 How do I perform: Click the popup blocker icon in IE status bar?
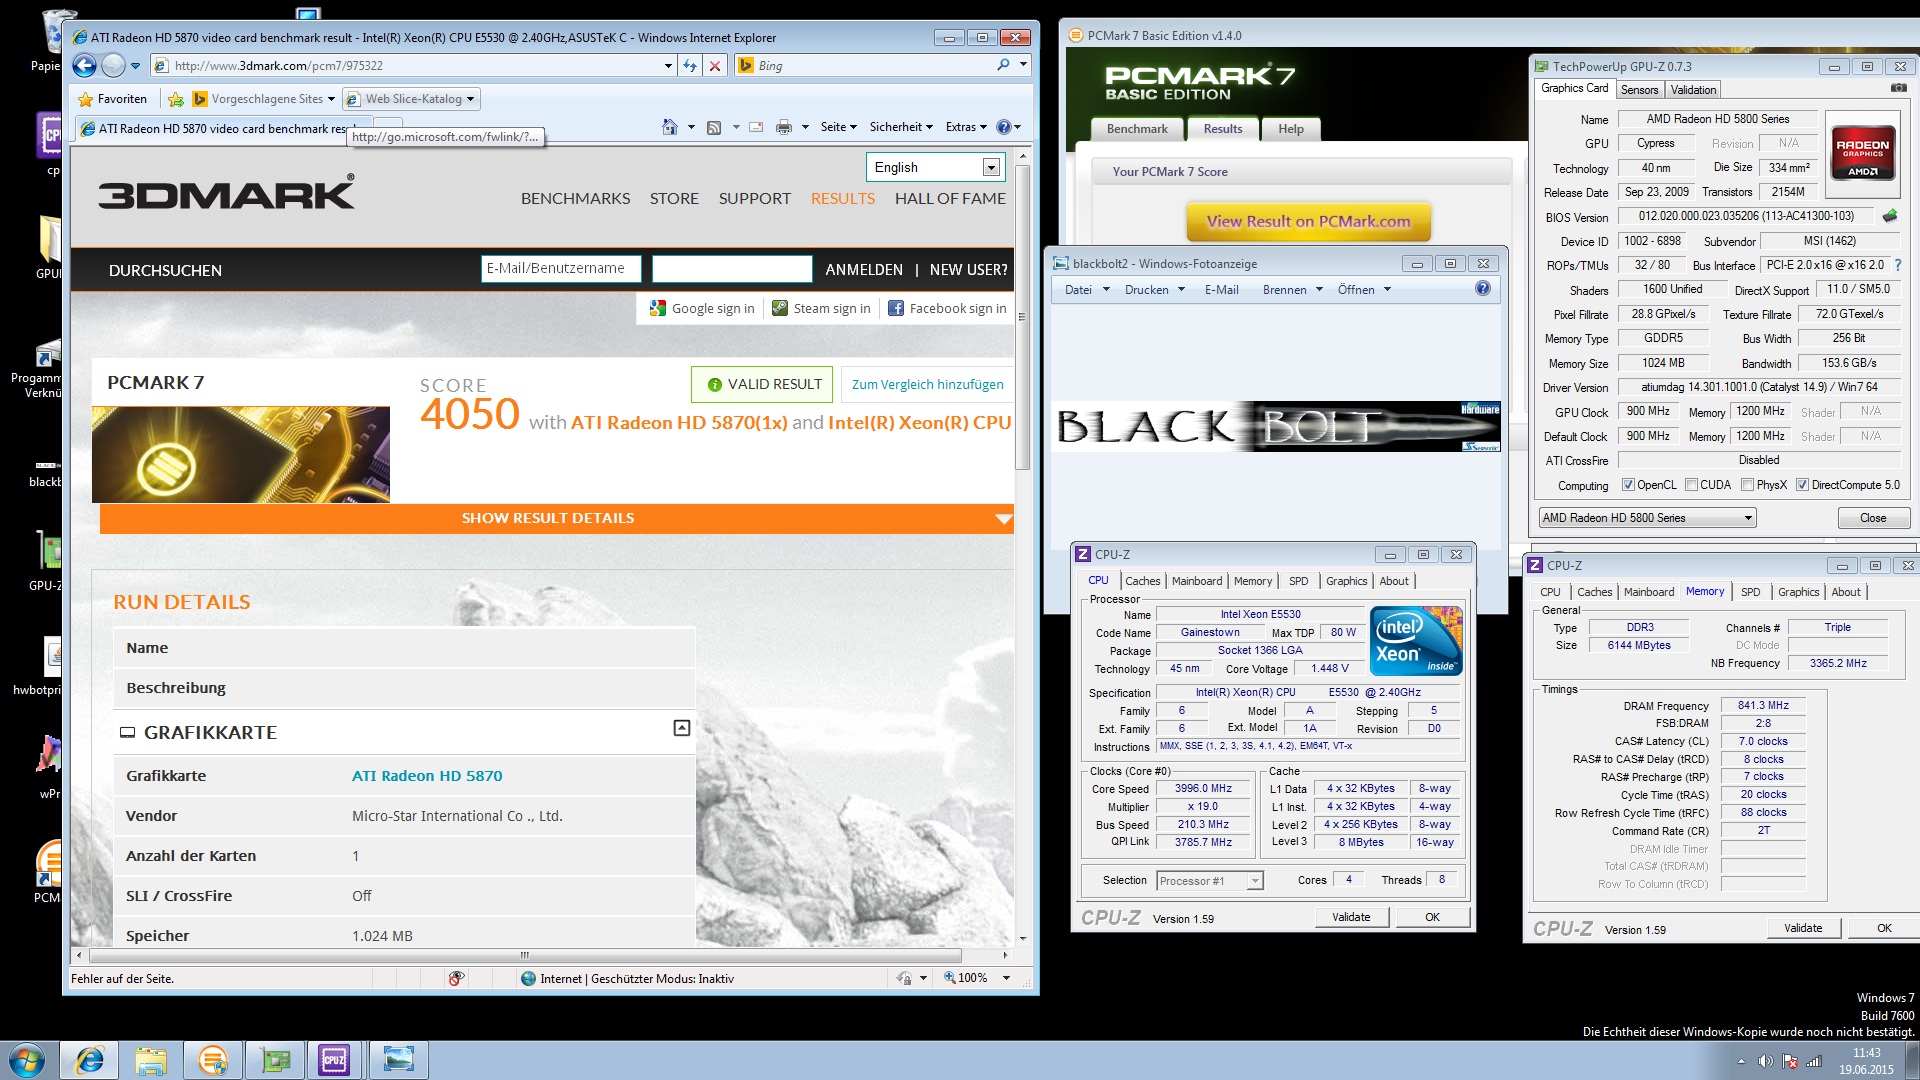457,978
